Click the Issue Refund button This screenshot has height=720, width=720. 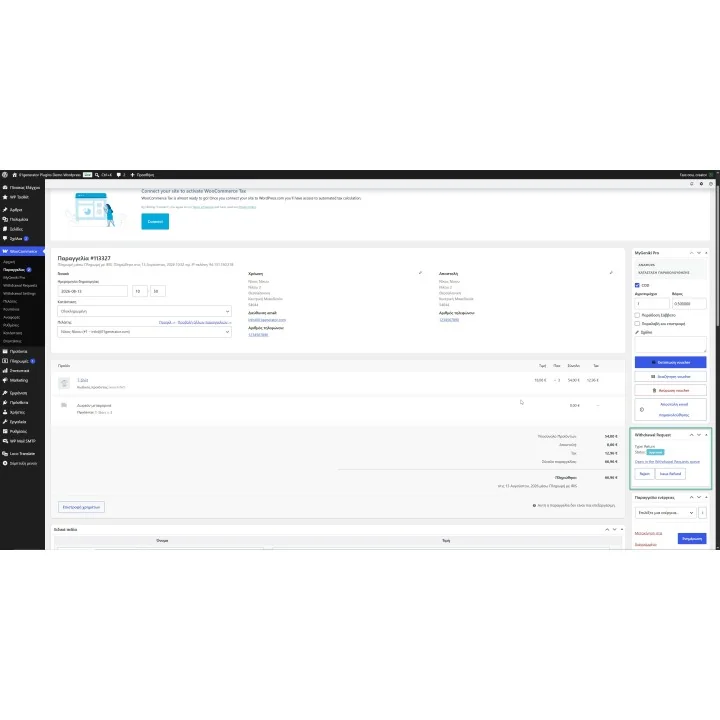pos(670,473)
